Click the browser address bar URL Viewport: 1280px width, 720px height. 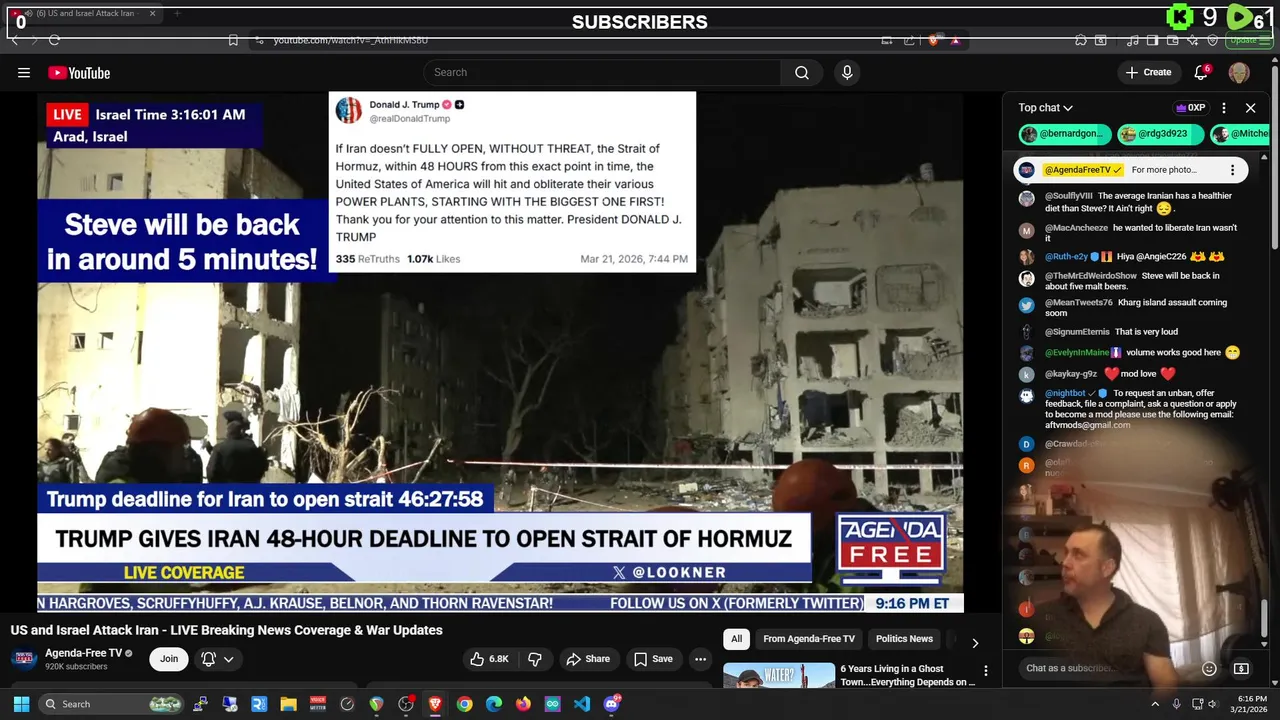pyautogui.click(x=351, y=40)
